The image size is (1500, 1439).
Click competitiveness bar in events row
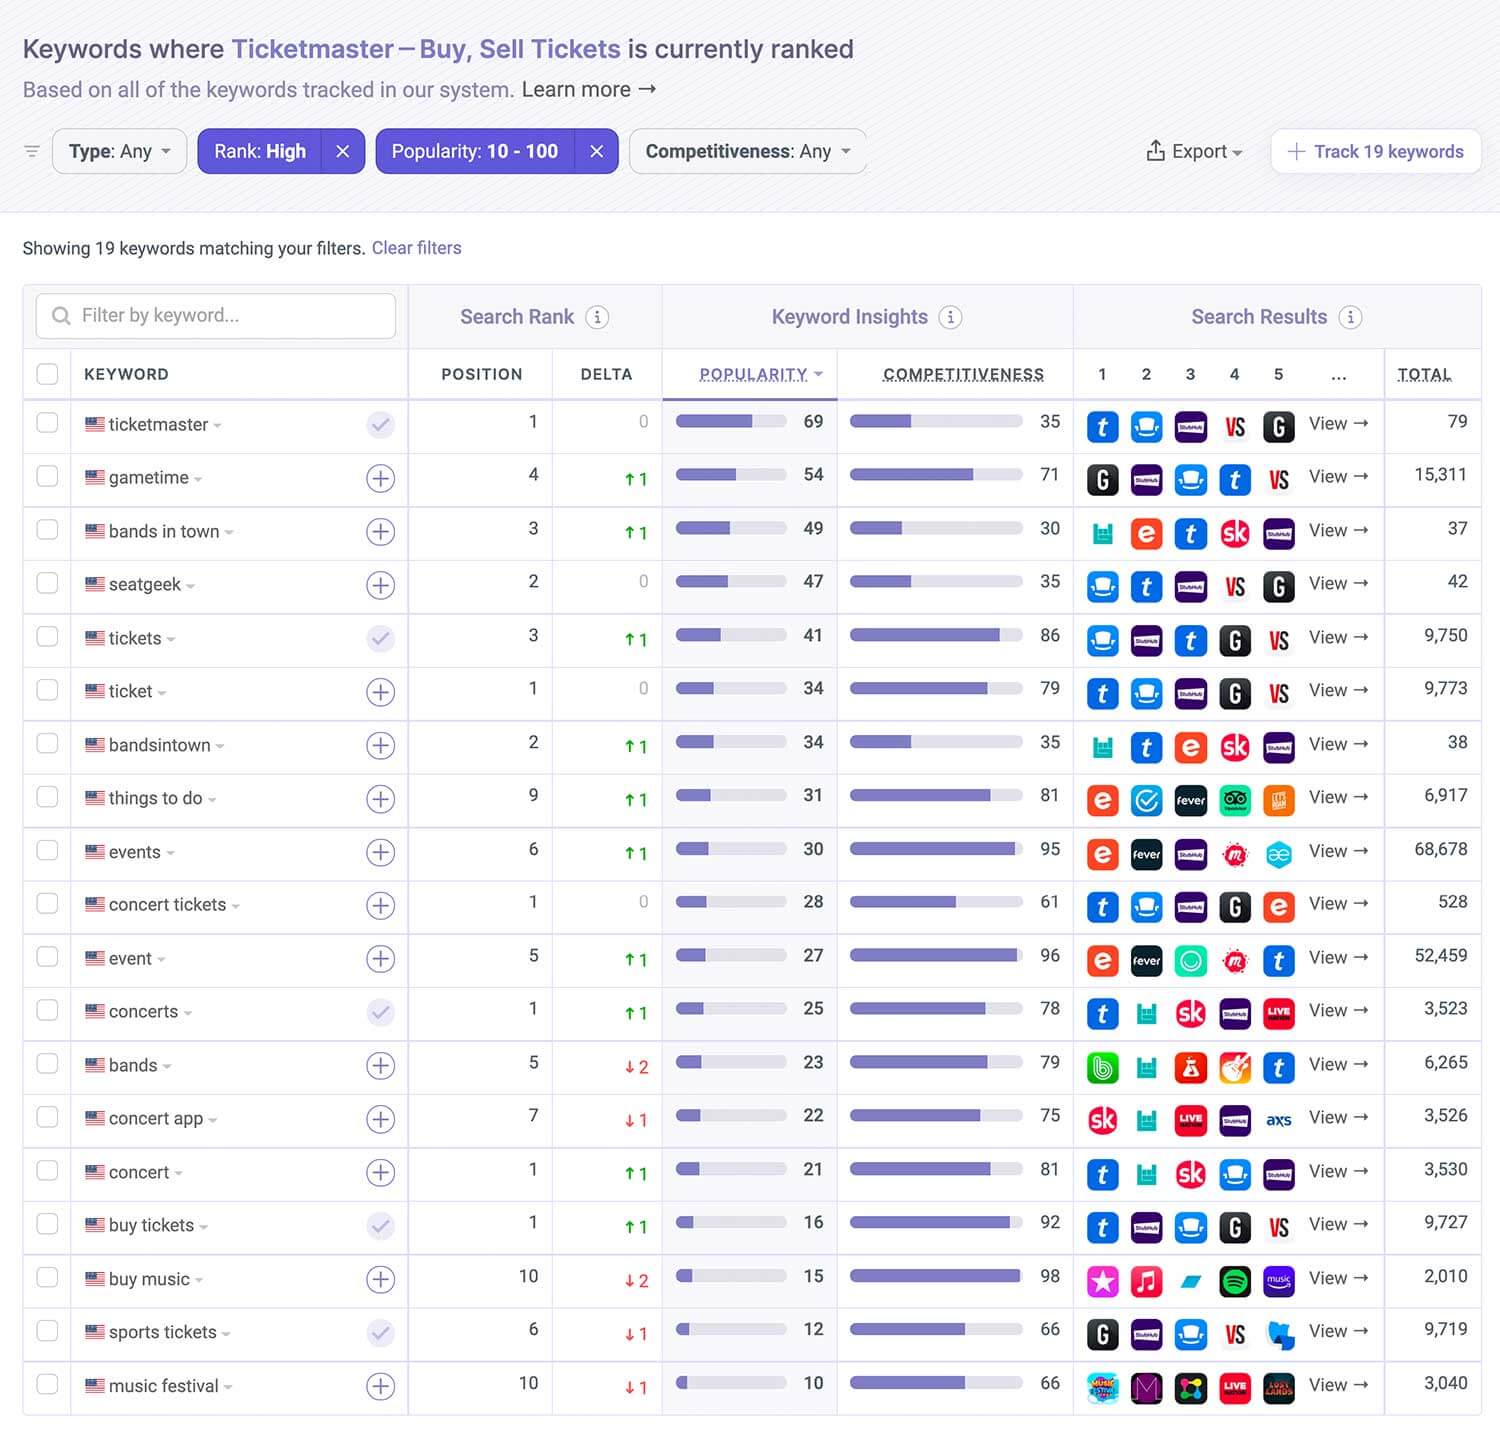936,849
